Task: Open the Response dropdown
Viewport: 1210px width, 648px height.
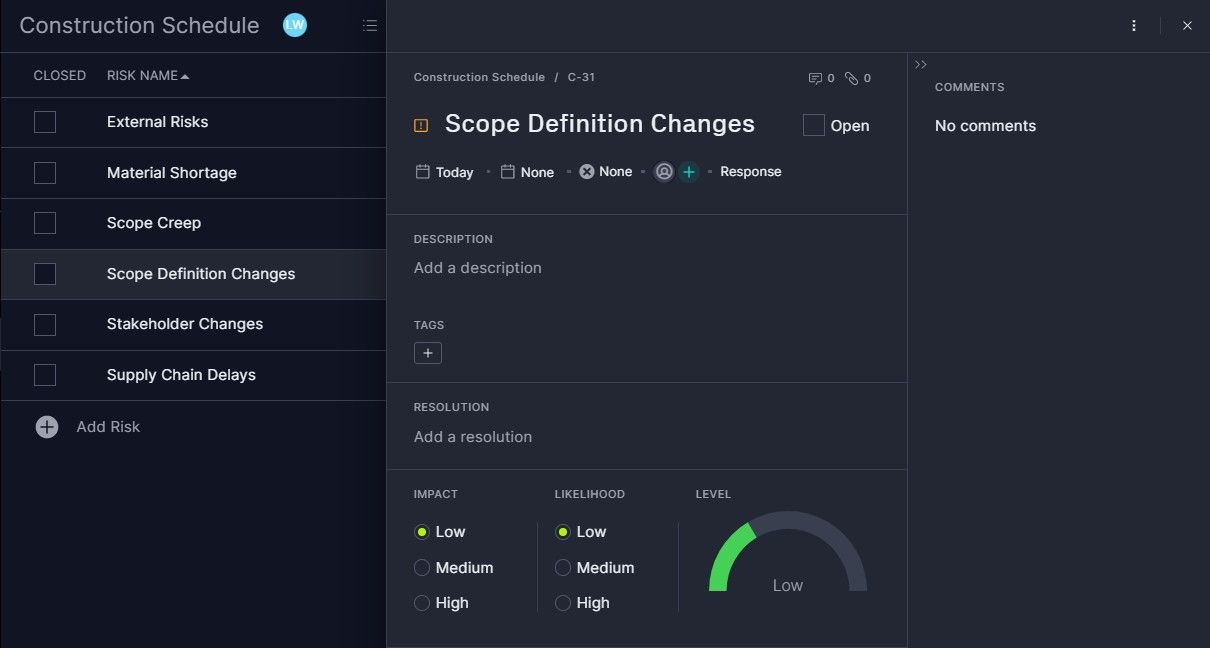Action: 750,172
